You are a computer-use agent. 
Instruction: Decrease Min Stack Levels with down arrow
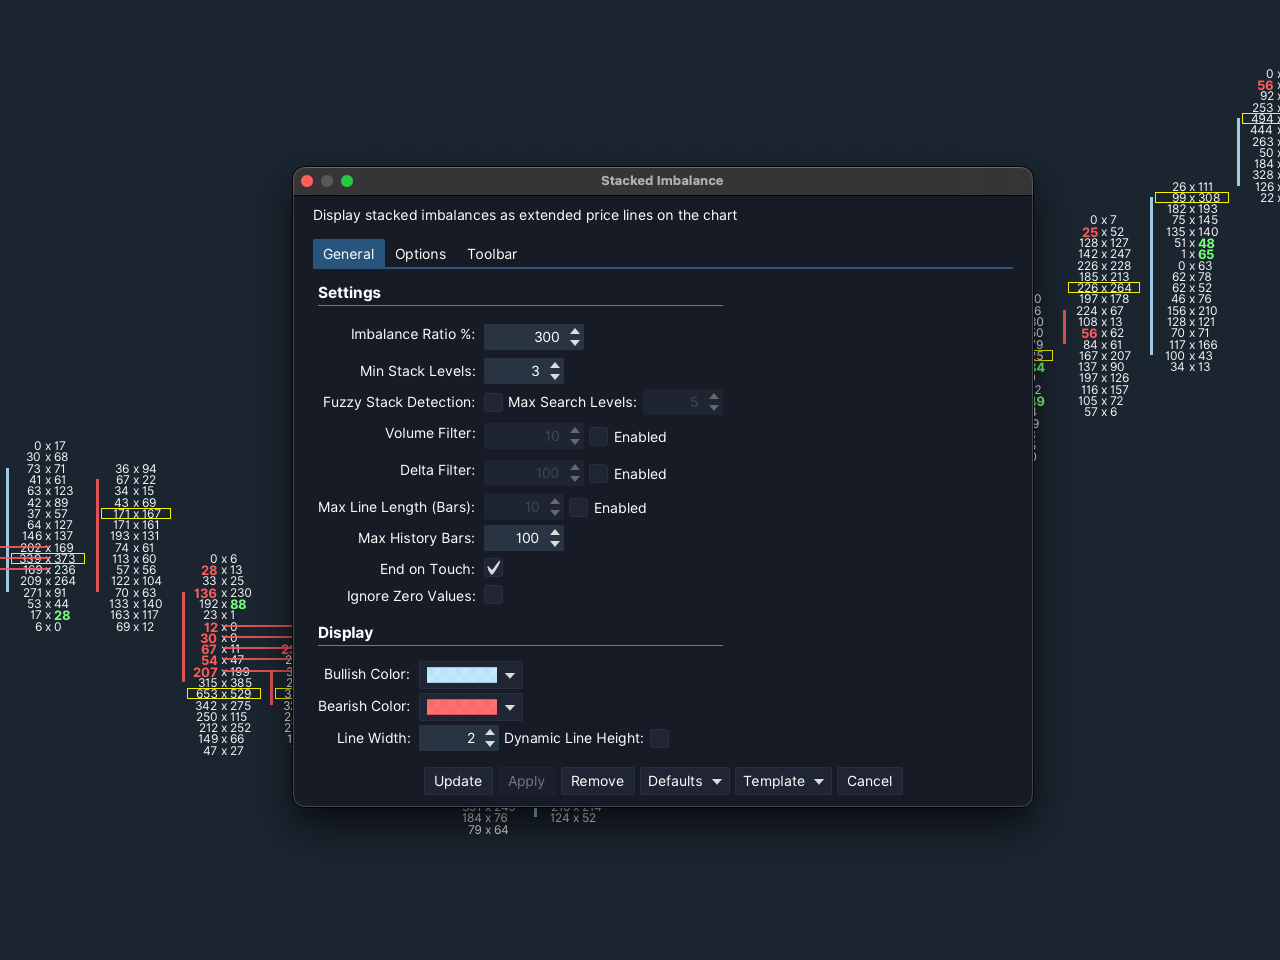555,377
